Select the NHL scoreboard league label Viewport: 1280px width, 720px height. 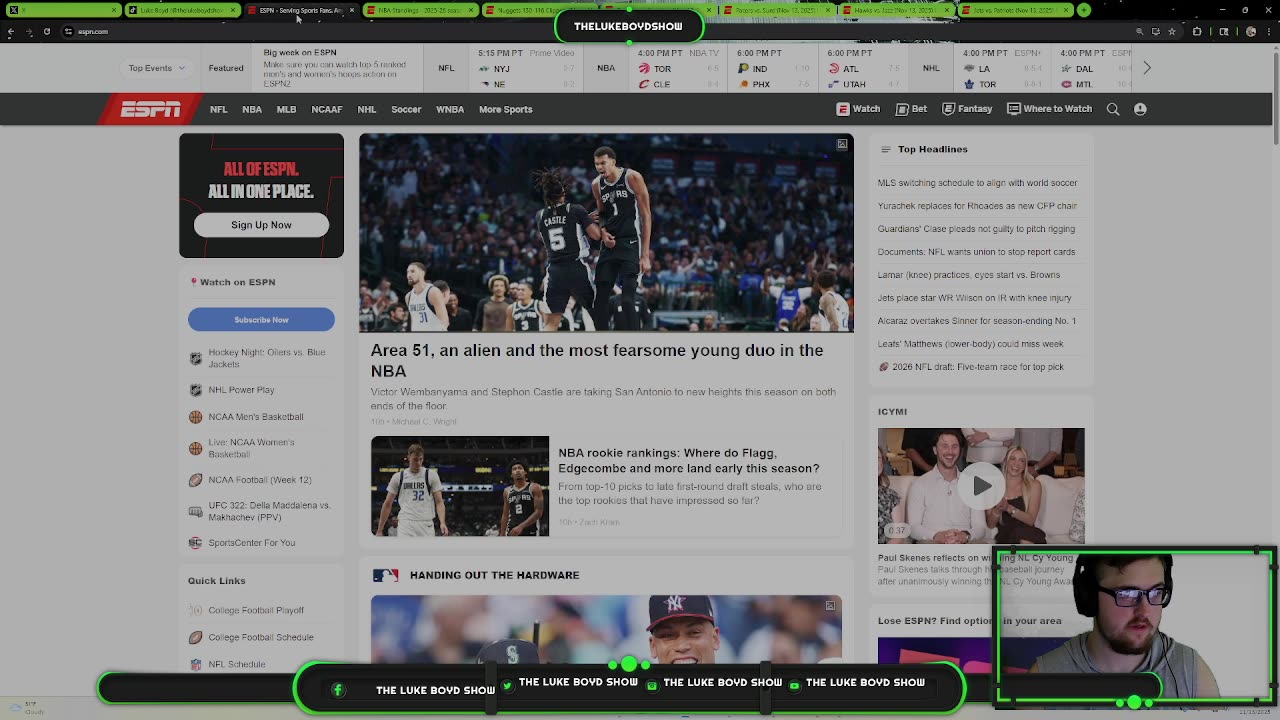click(931, 68)
